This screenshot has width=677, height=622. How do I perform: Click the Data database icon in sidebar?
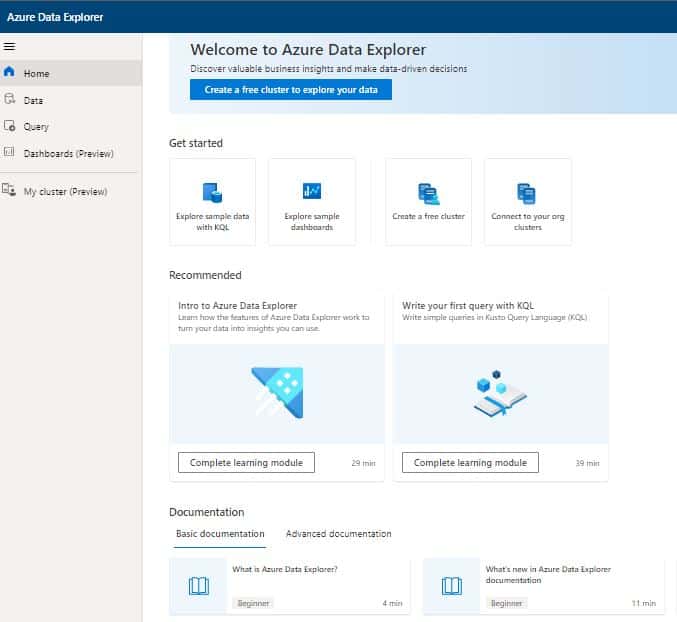tap(9, 99)
